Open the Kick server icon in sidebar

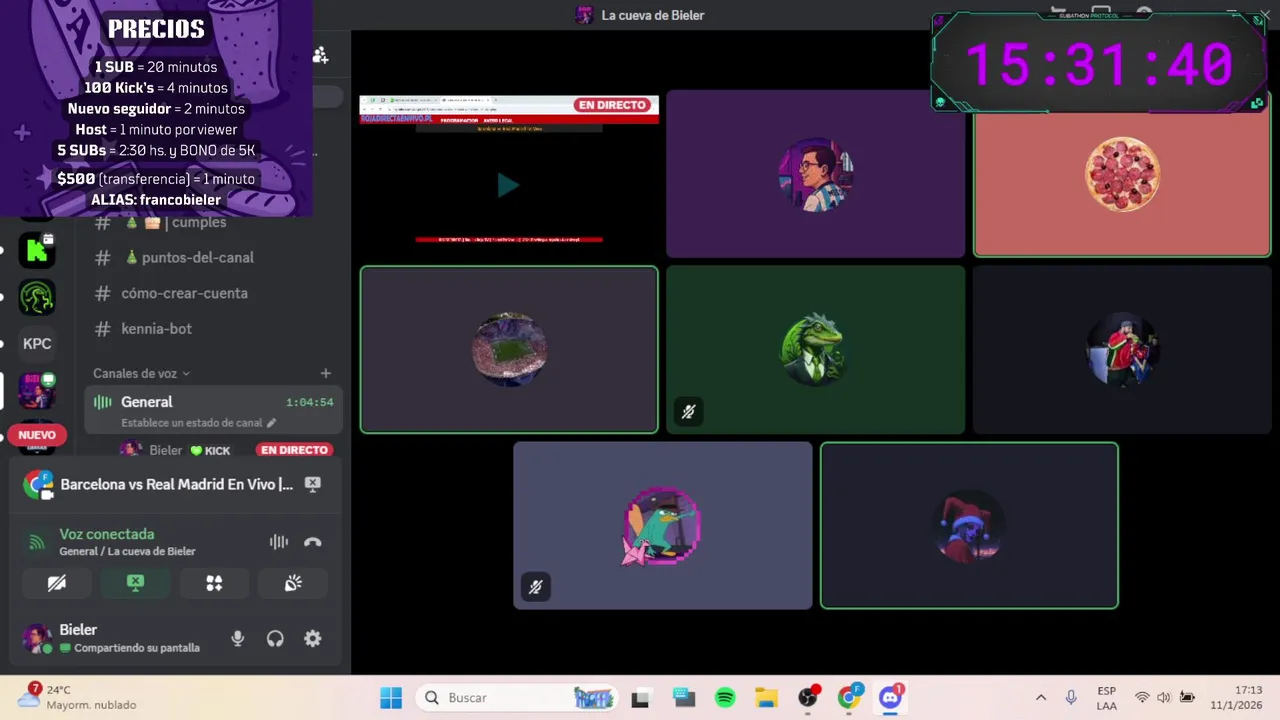pyautogui.click(x=37, y=249)
